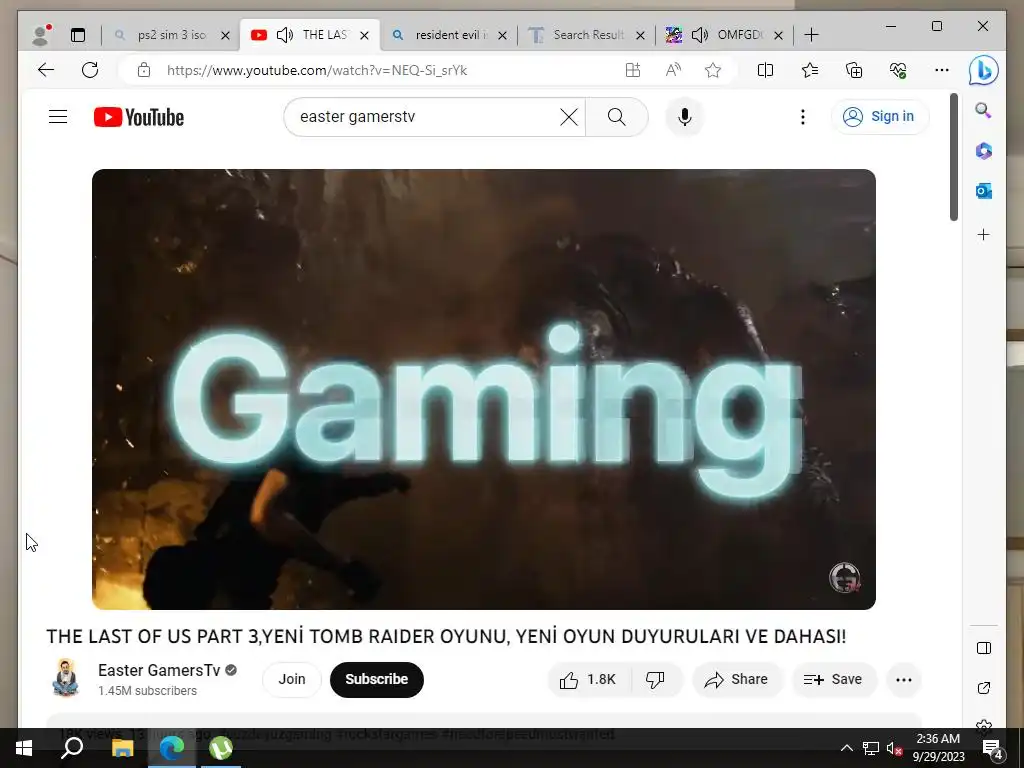Mute the OMFGD tab audio icon
Image resolution: width=1024 pixels, height=768 pixels.
pos(699,35)
